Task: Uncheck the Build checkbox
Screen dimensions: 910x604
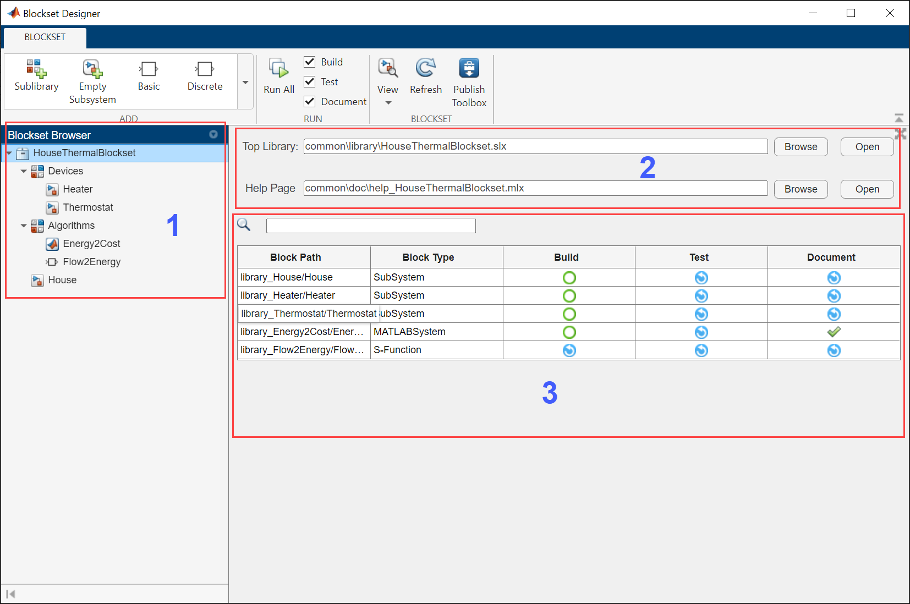Action: (310, 62)
